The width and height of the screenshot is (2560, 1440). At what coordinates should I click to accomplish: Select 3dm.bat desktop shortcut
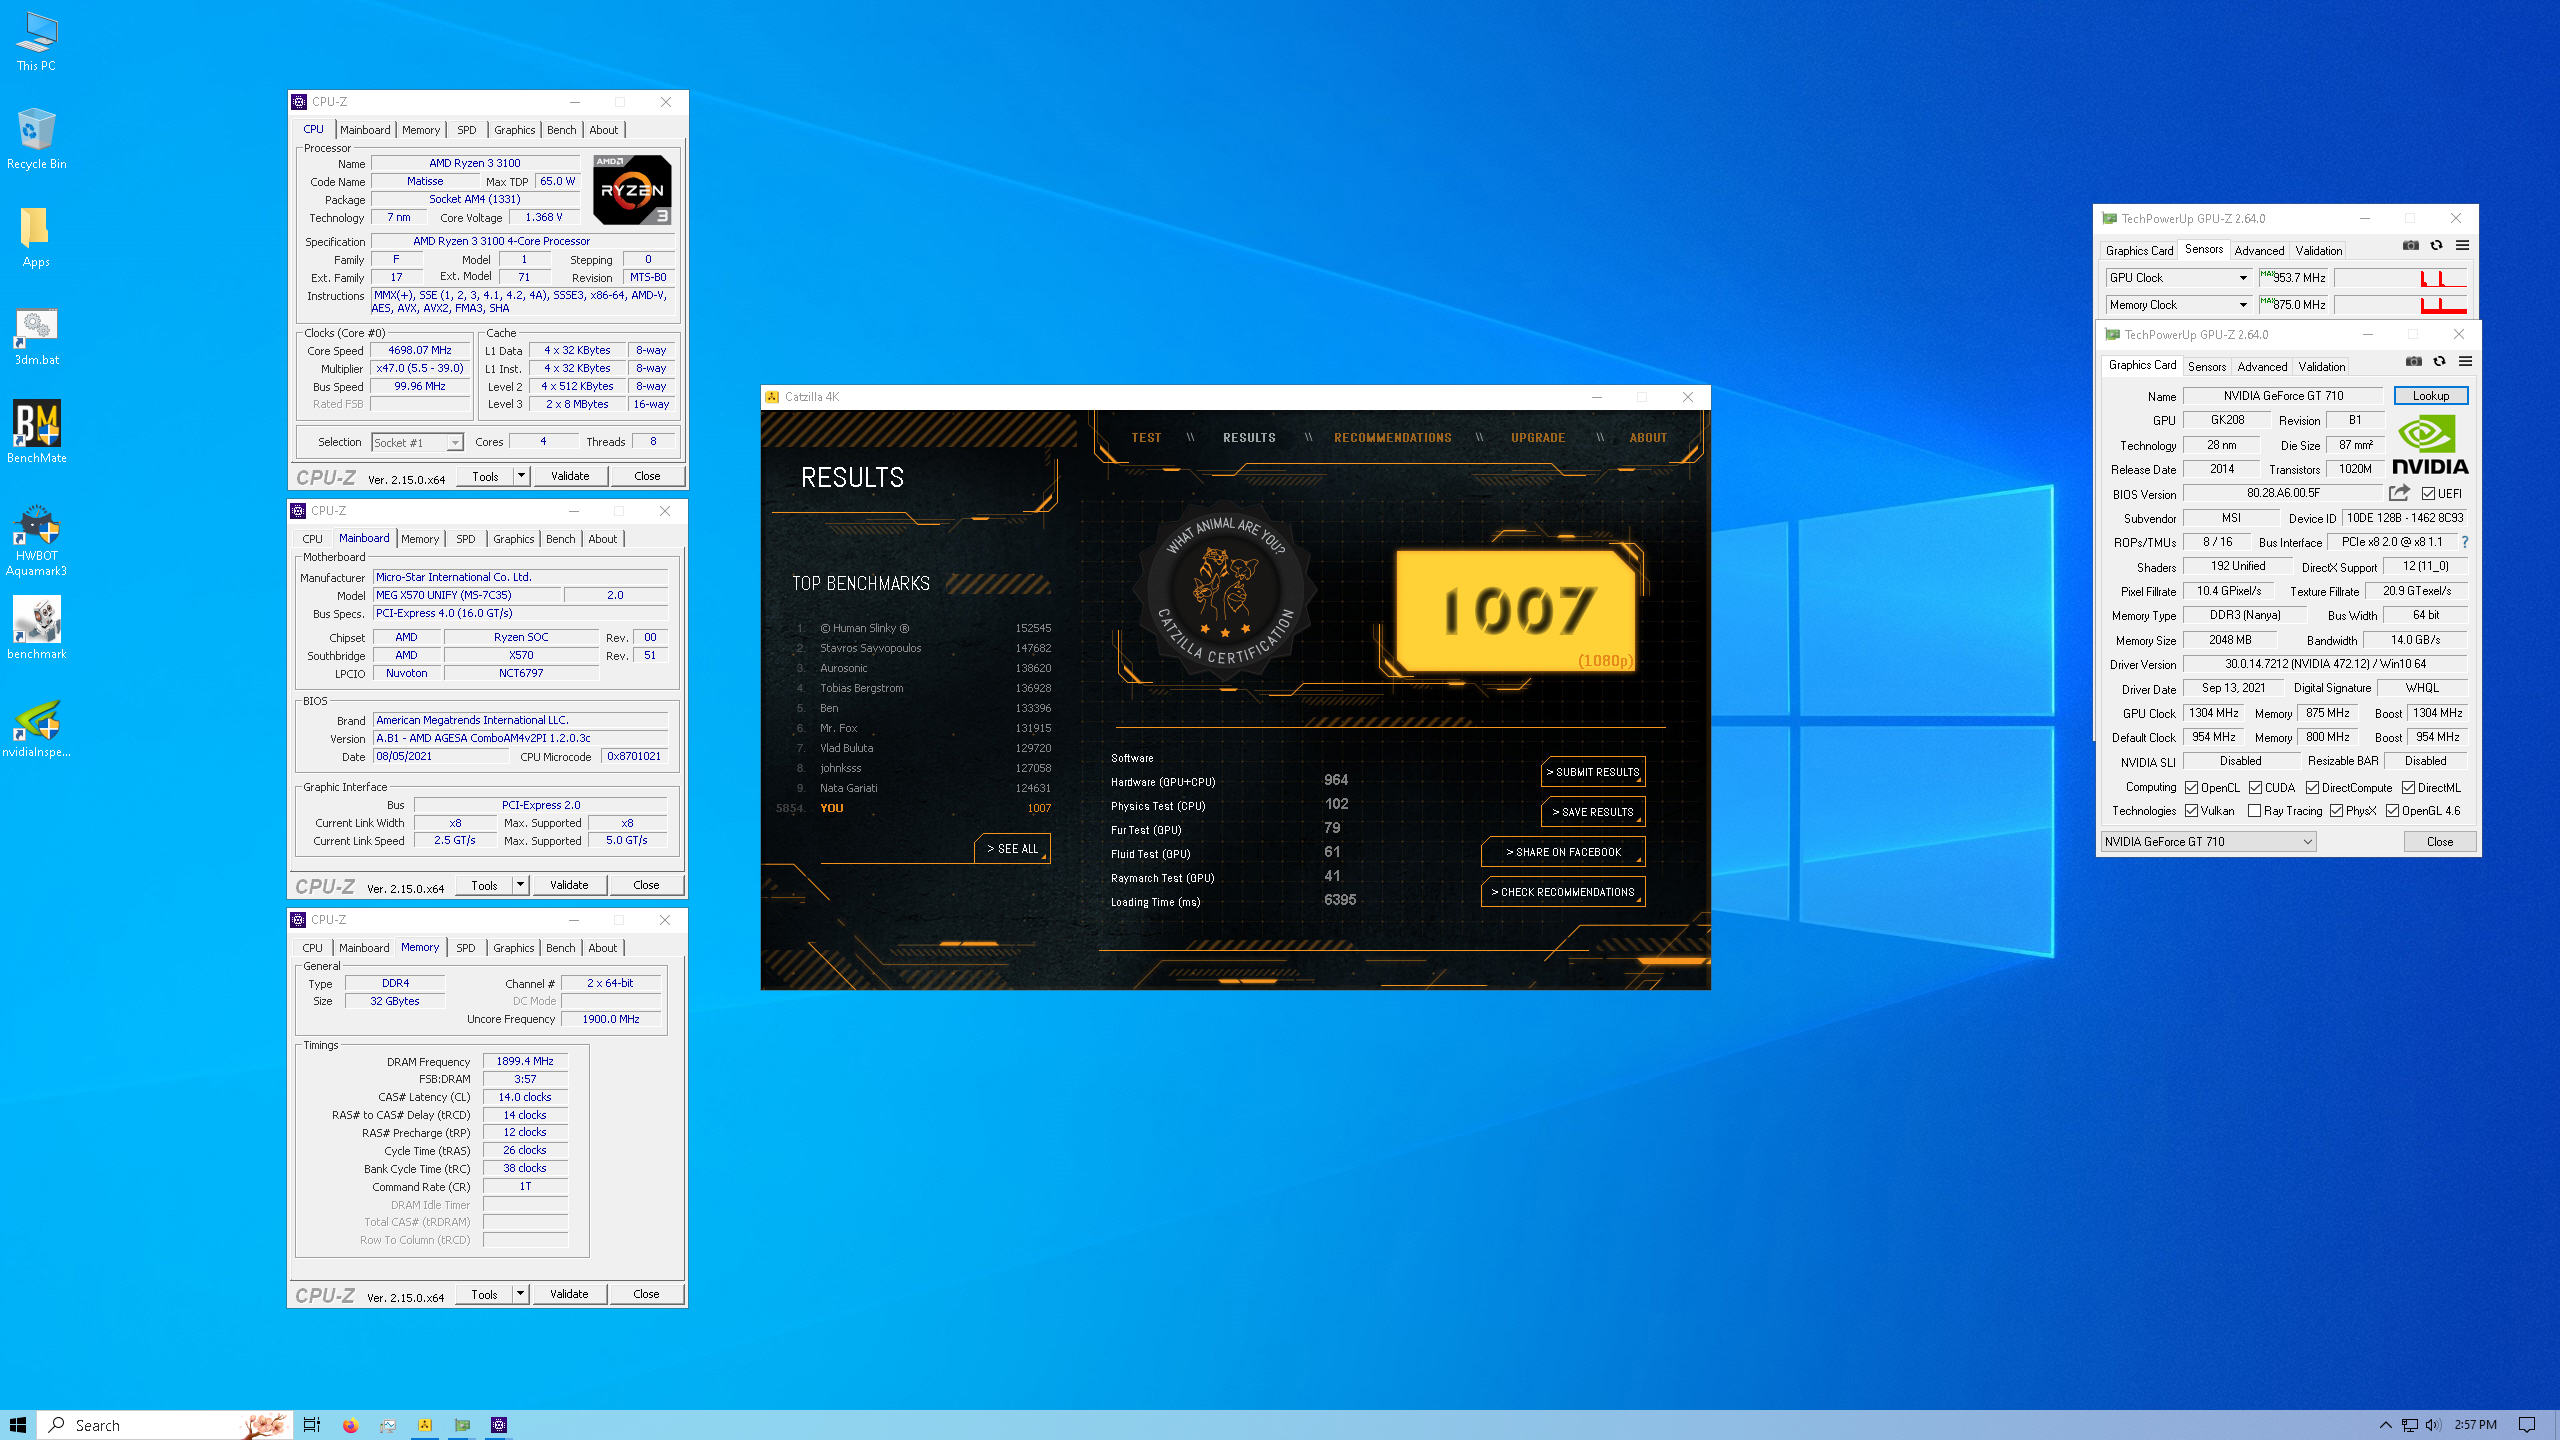tap(36, 337)
